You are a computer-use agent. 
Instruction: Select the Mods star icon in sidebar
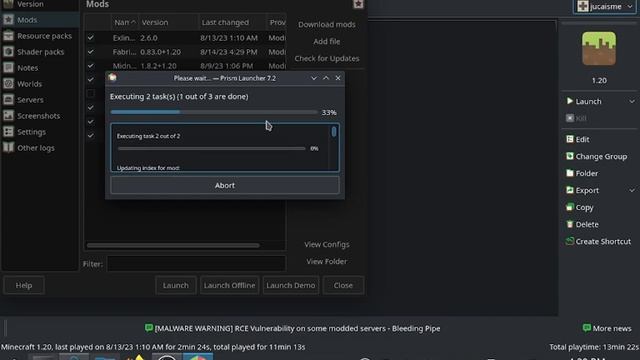click(8, 20)
